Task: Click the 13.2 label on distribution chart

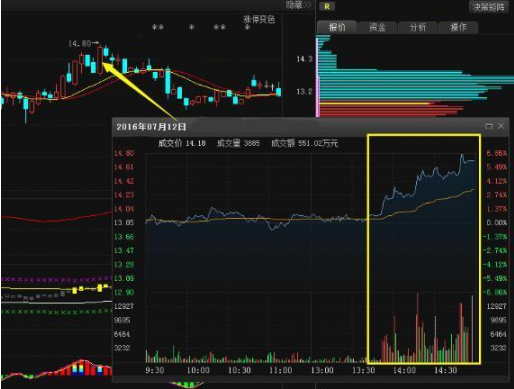Action: 304,91
